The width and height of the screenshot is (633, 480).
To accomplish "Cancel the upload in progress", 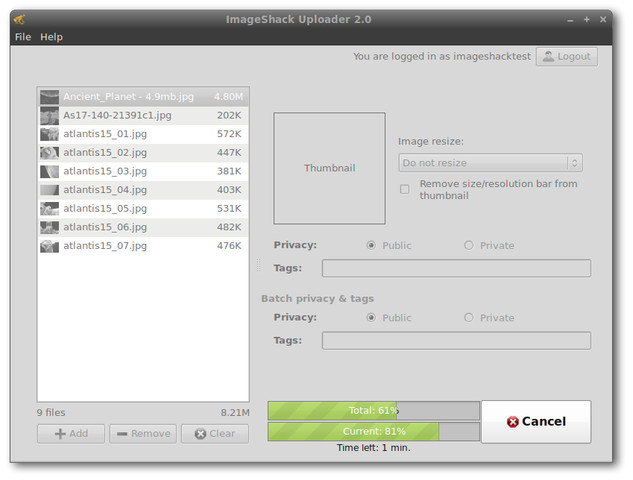I will [x=536, y=422].
